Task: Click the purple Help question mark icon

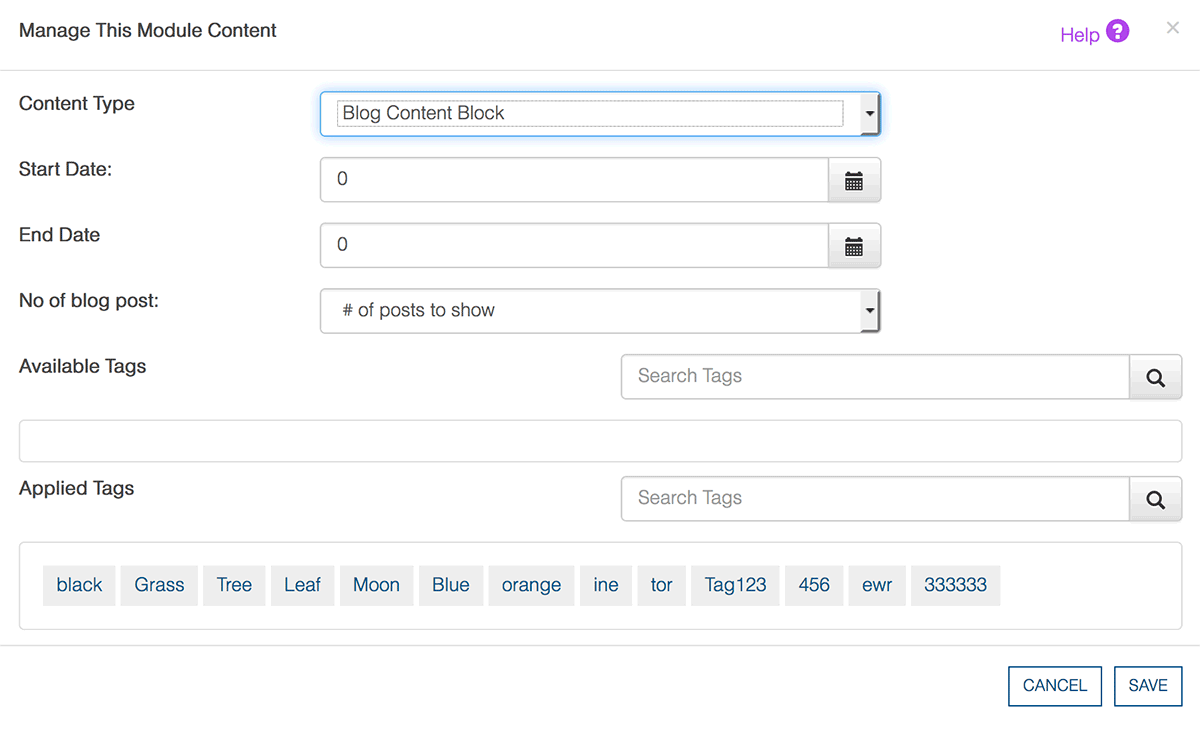Action: click(x=1118, y=31)
